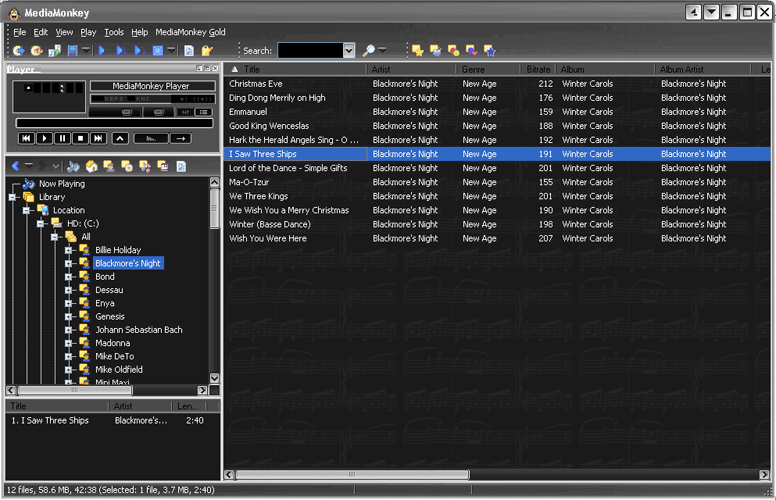
Task: Click inside the Search input field
Action: (x=310, y=50)
